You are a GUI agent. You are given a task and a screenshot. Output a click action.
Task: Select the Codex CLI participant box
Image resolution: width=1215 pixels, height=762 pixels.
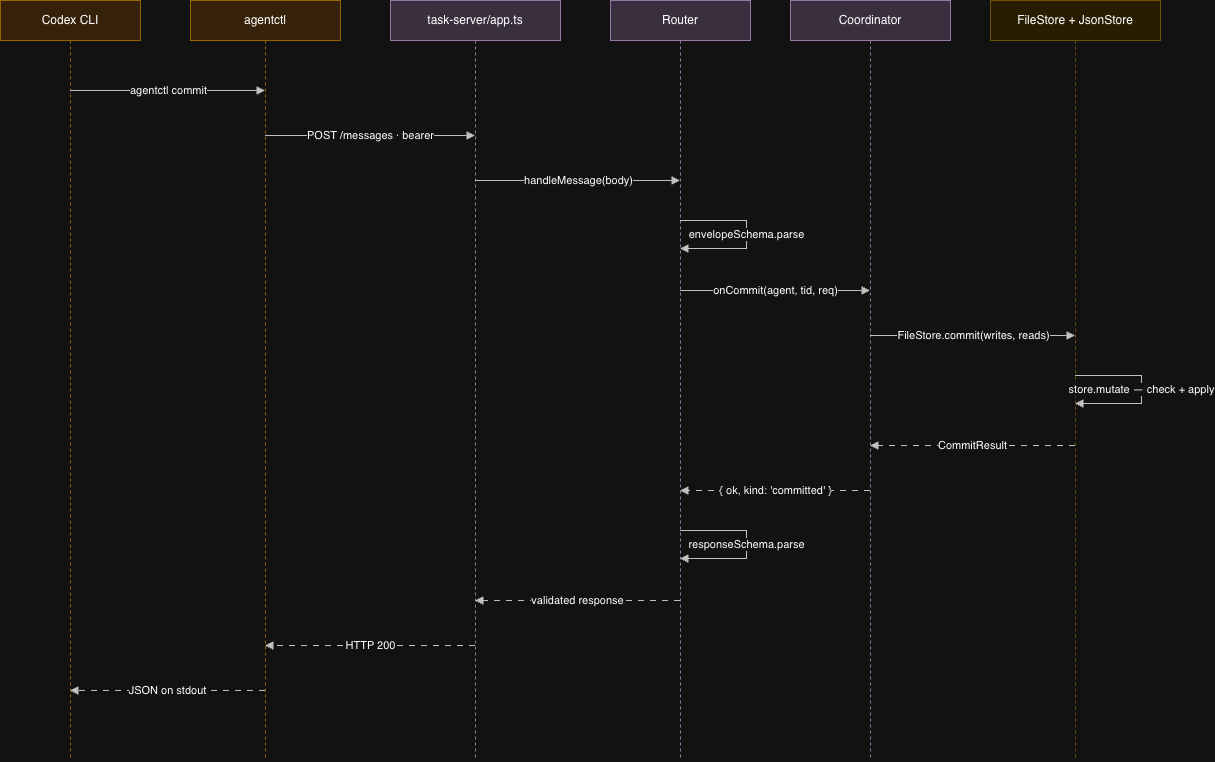click(70, 20)
